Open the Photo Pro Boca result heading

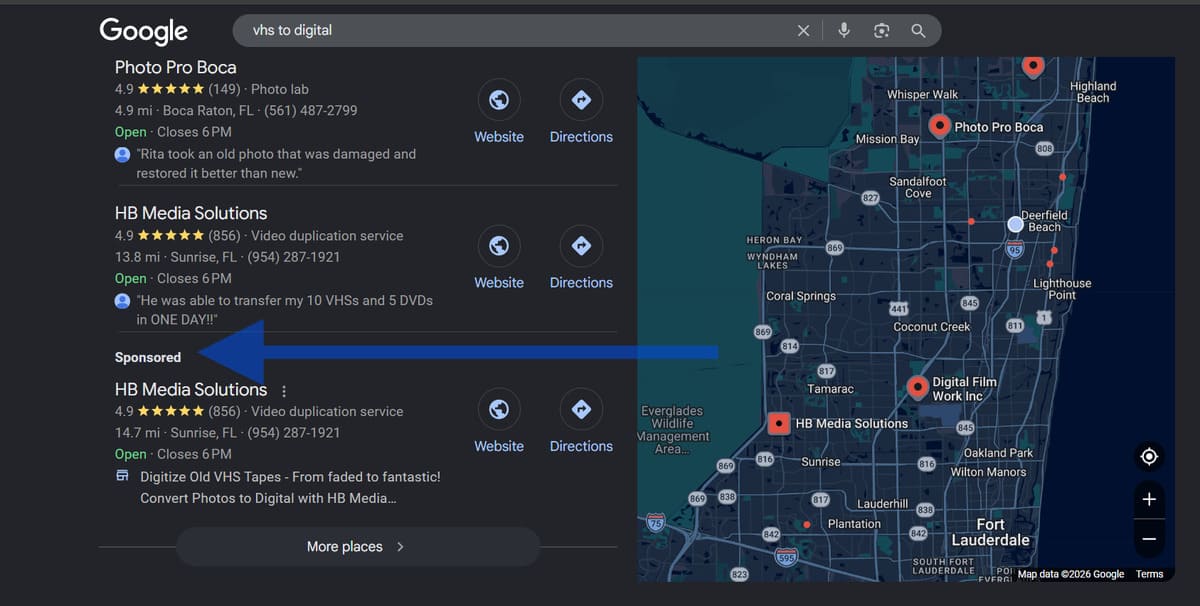(175, 66)
